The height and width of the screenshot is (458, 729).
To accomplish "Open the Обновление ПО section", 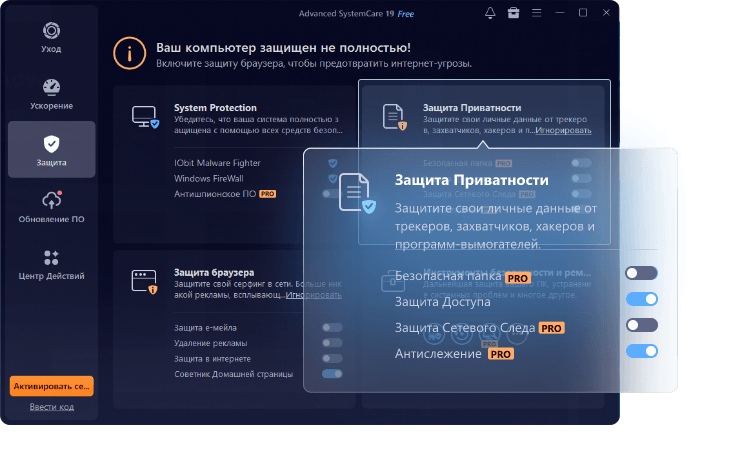I will tap(51, 207).
